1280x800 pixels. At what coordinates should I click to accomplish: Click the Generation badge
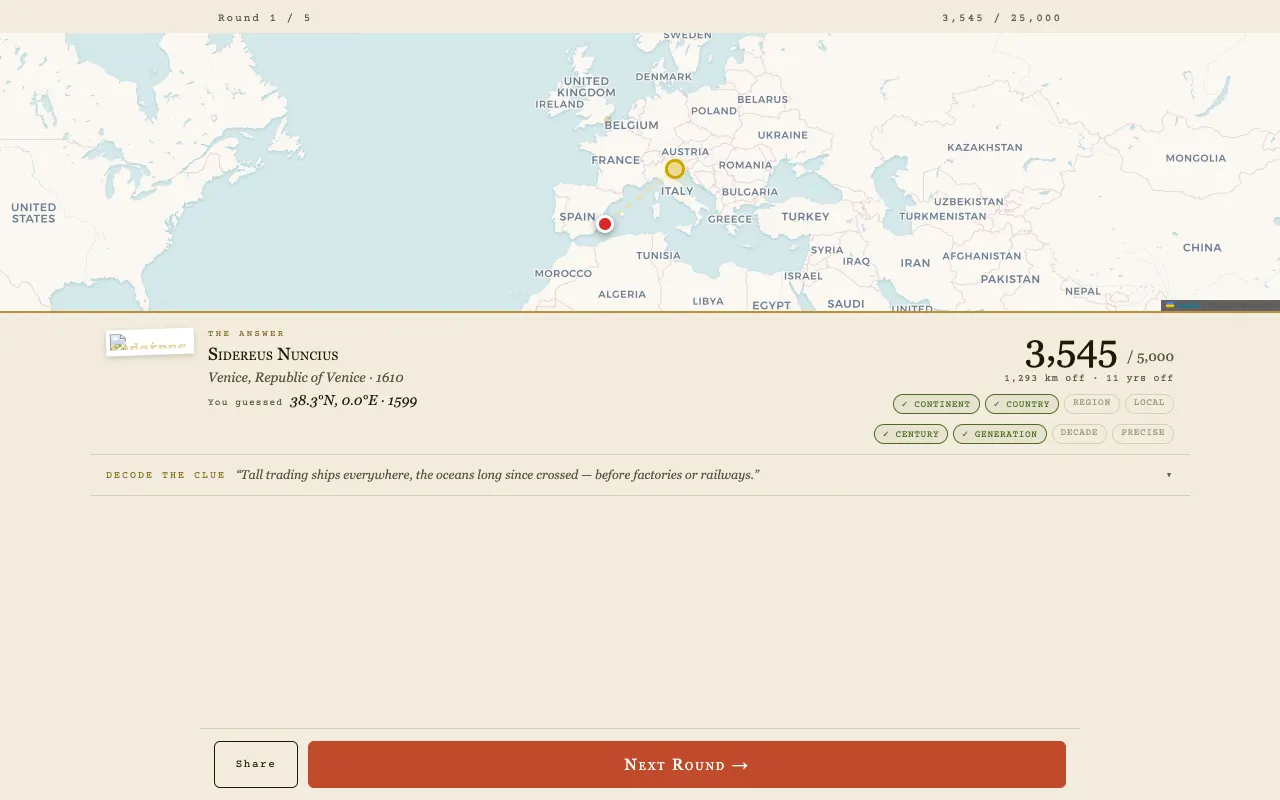coord(1000,434)
